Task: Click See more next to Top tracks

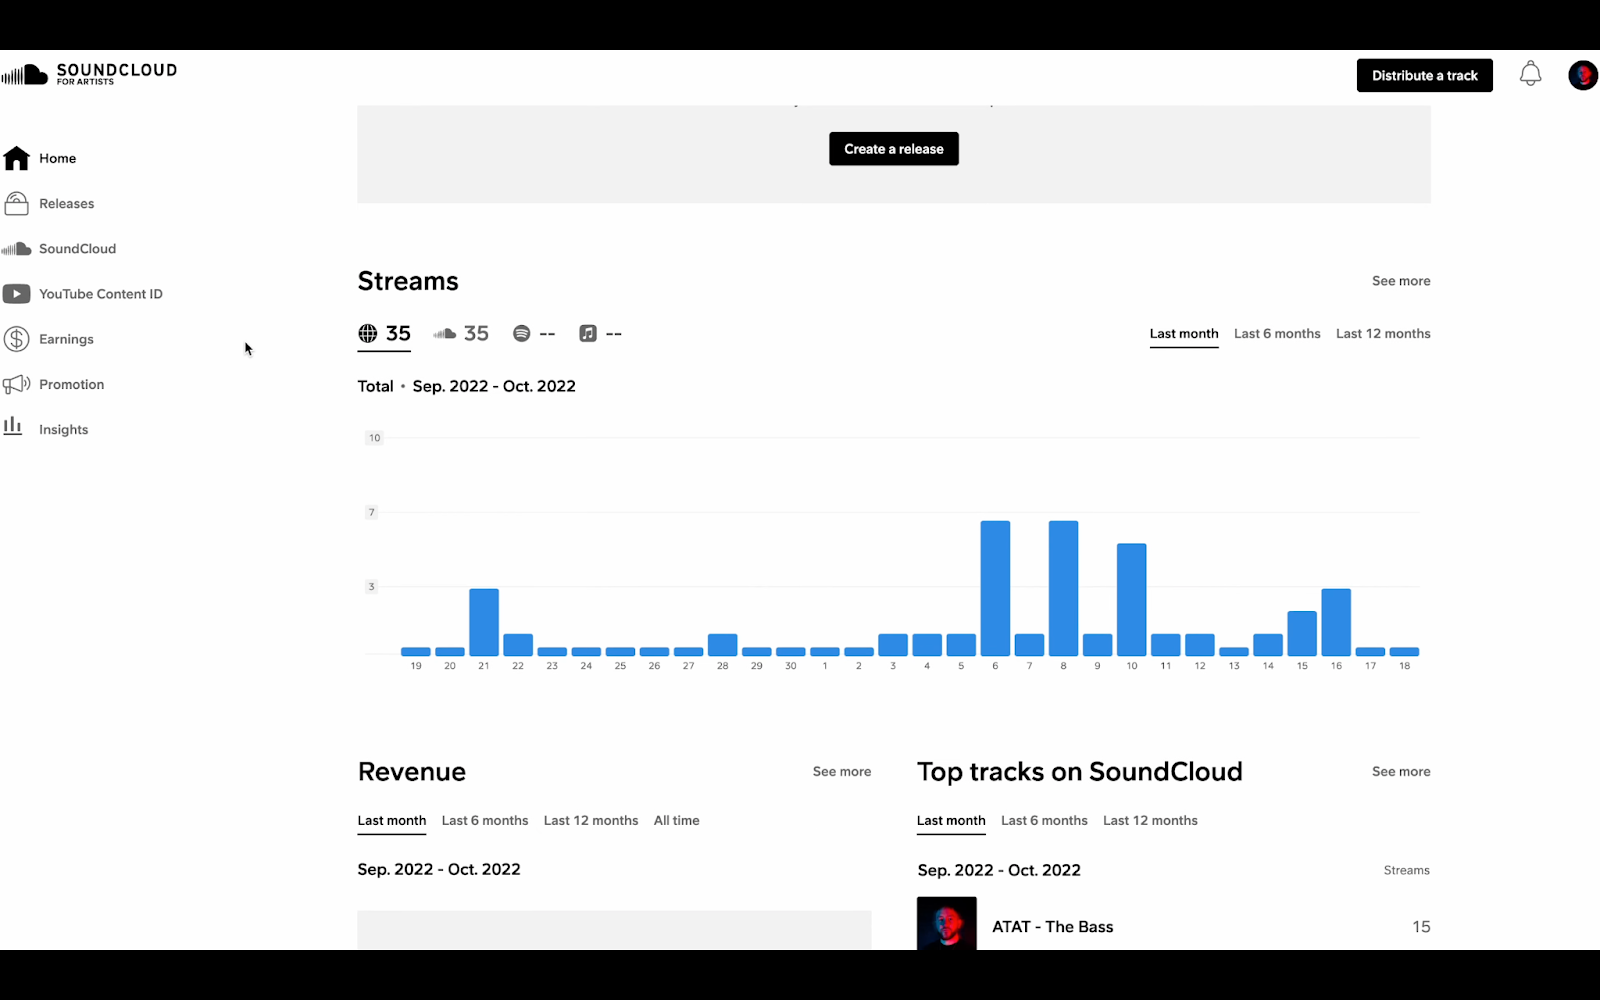Action: [1401, 772]
